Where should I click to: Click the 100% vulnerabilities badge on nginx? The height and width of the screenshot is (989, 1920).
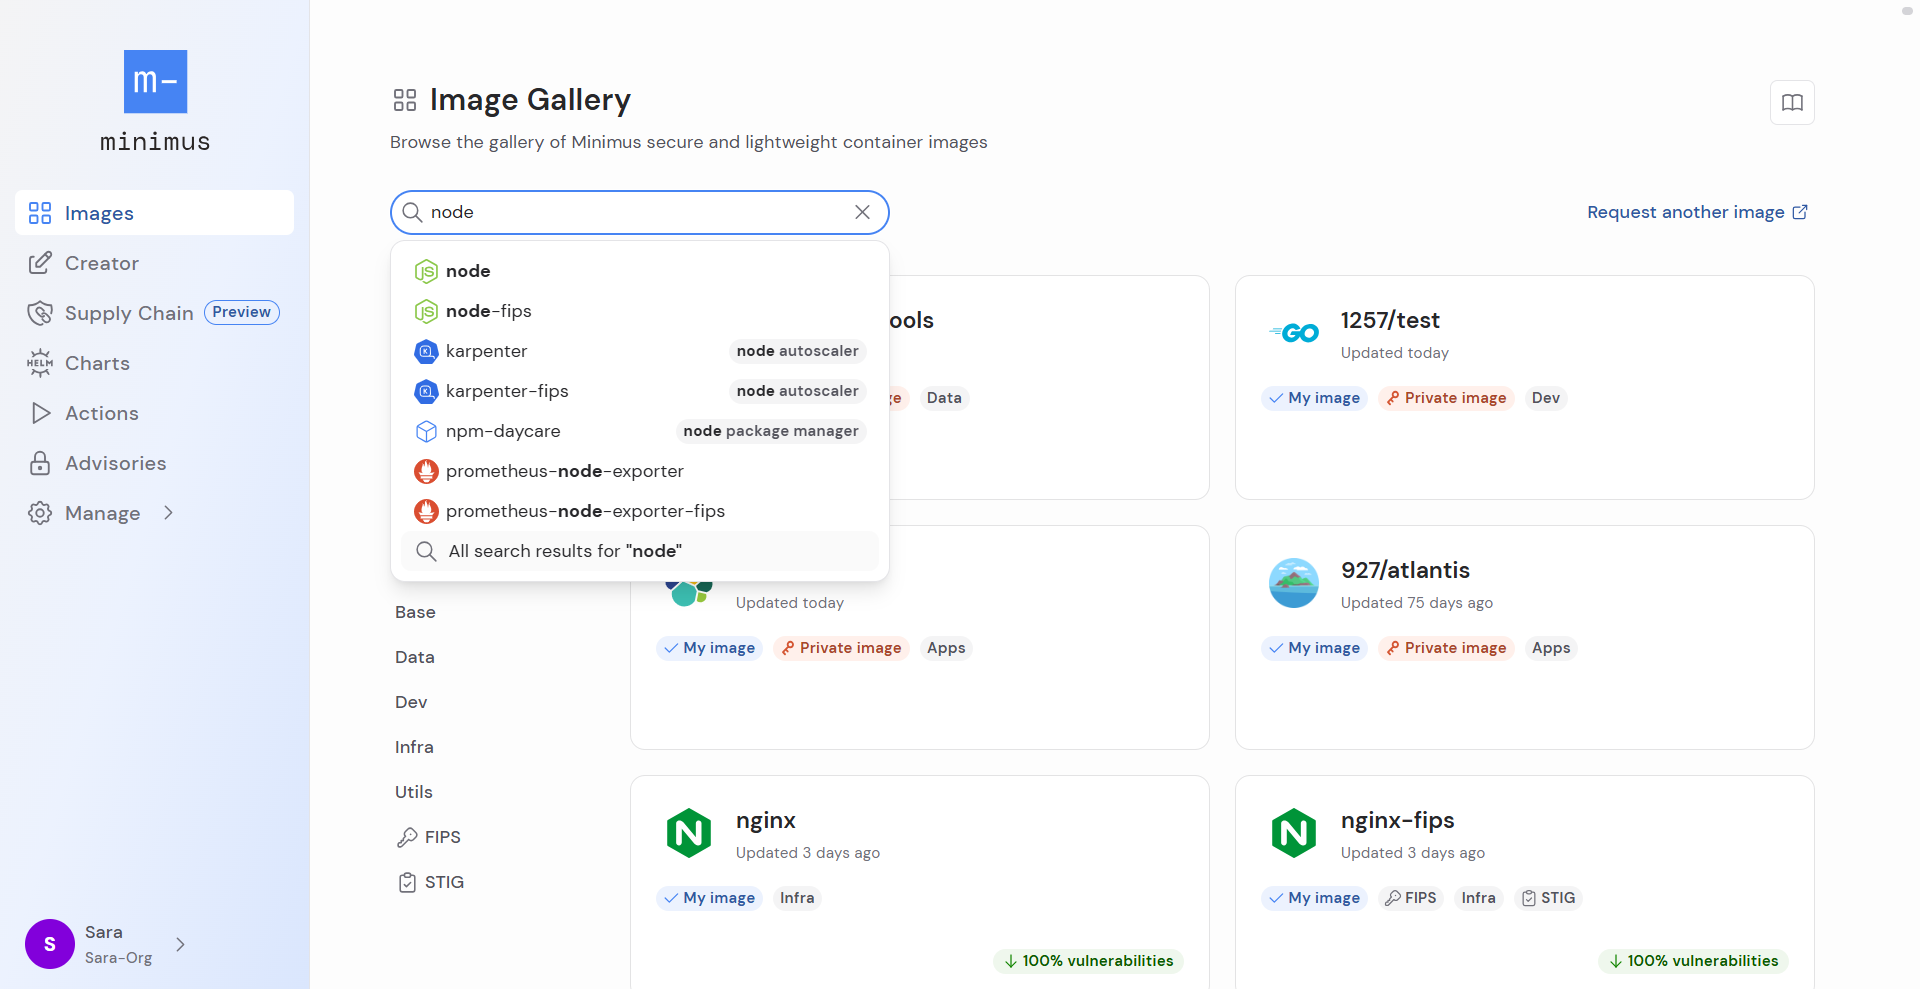point(1088,961)
